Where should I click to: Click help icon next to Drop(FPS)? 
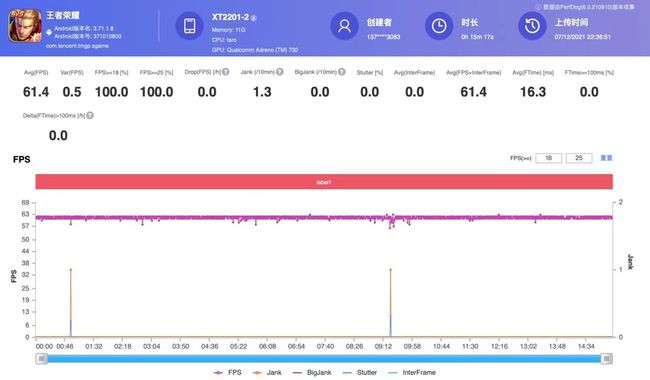pyautogui.click(x=226, y=72)
